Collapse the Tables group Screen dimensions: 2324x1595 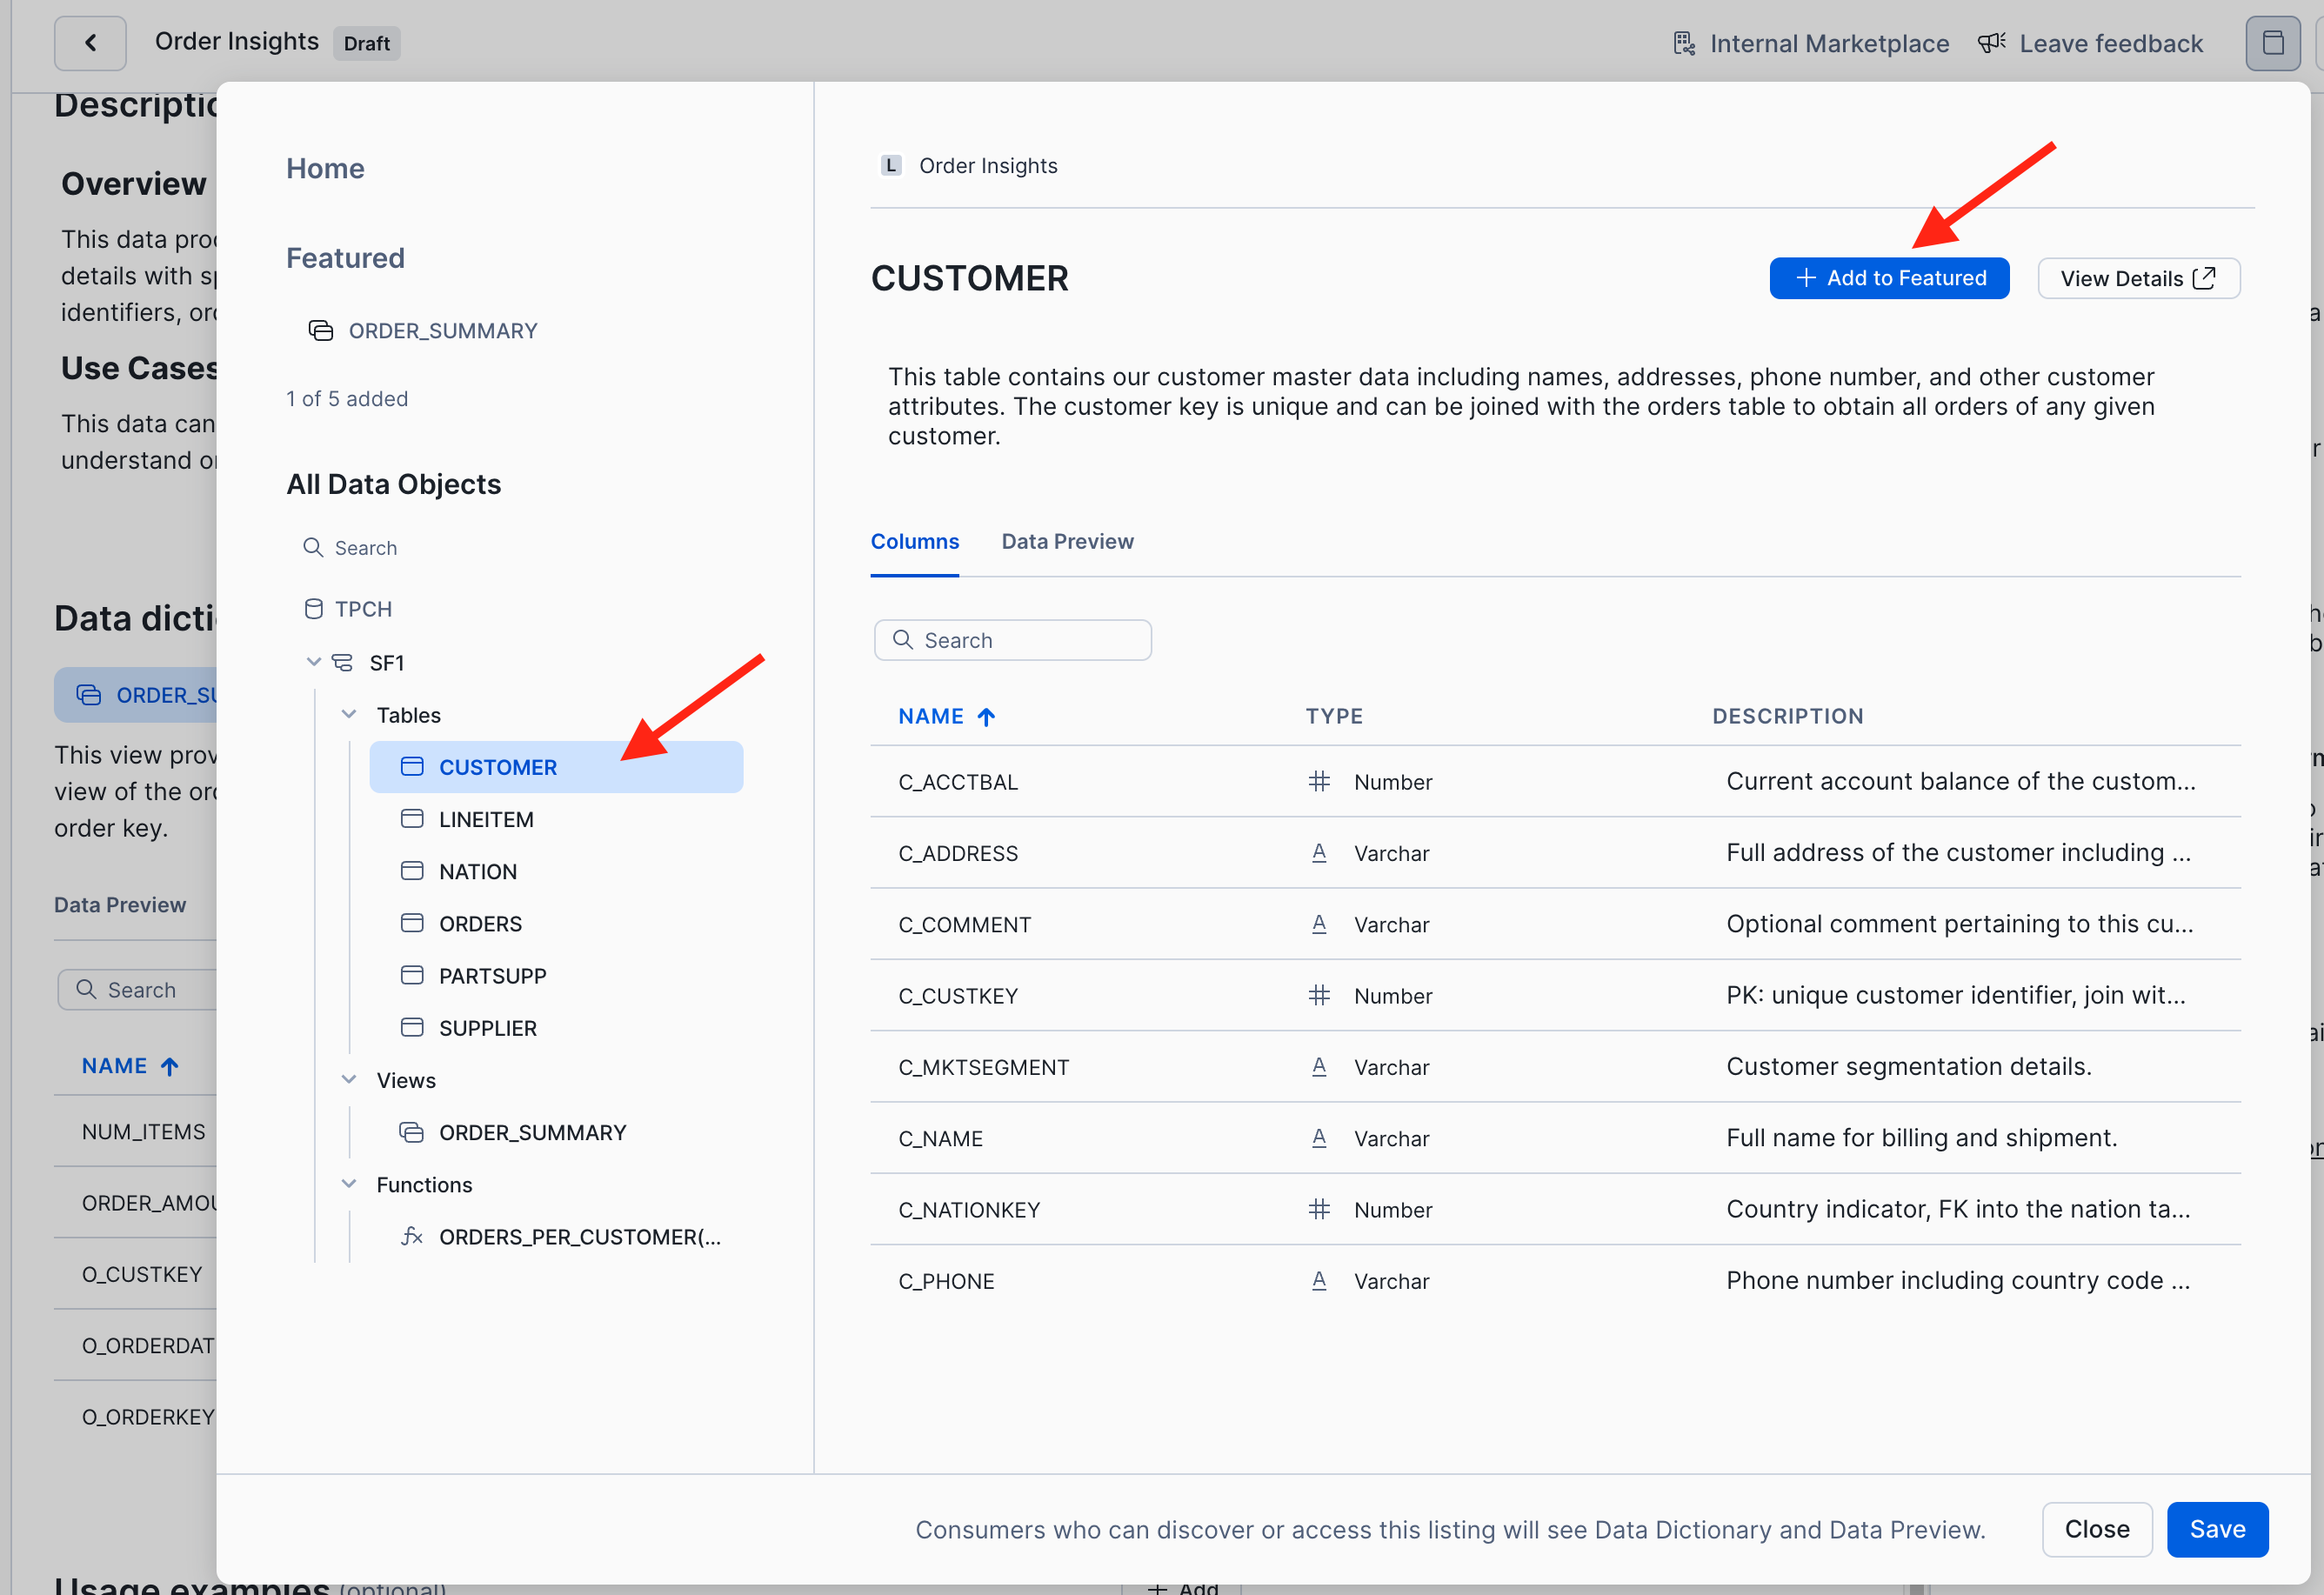(x=349, y=714)
